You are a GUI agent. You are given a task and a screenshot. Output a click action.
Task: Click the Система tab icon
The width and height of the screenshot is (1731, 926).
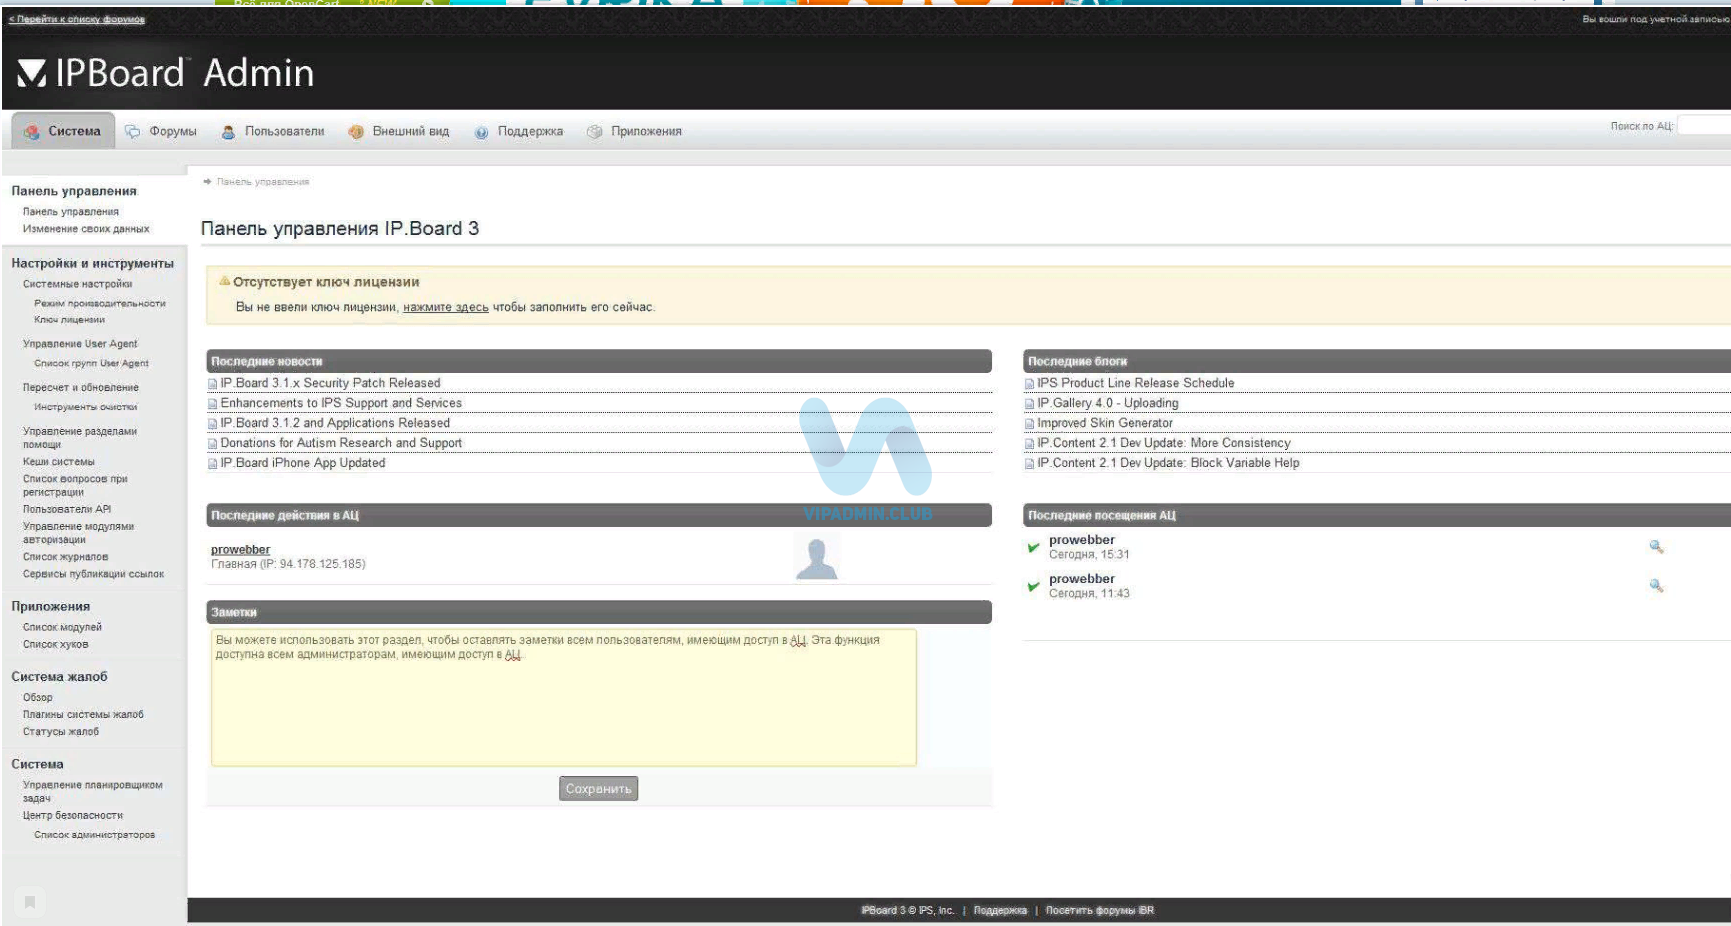pyautogui.click(x=32, y=132)
